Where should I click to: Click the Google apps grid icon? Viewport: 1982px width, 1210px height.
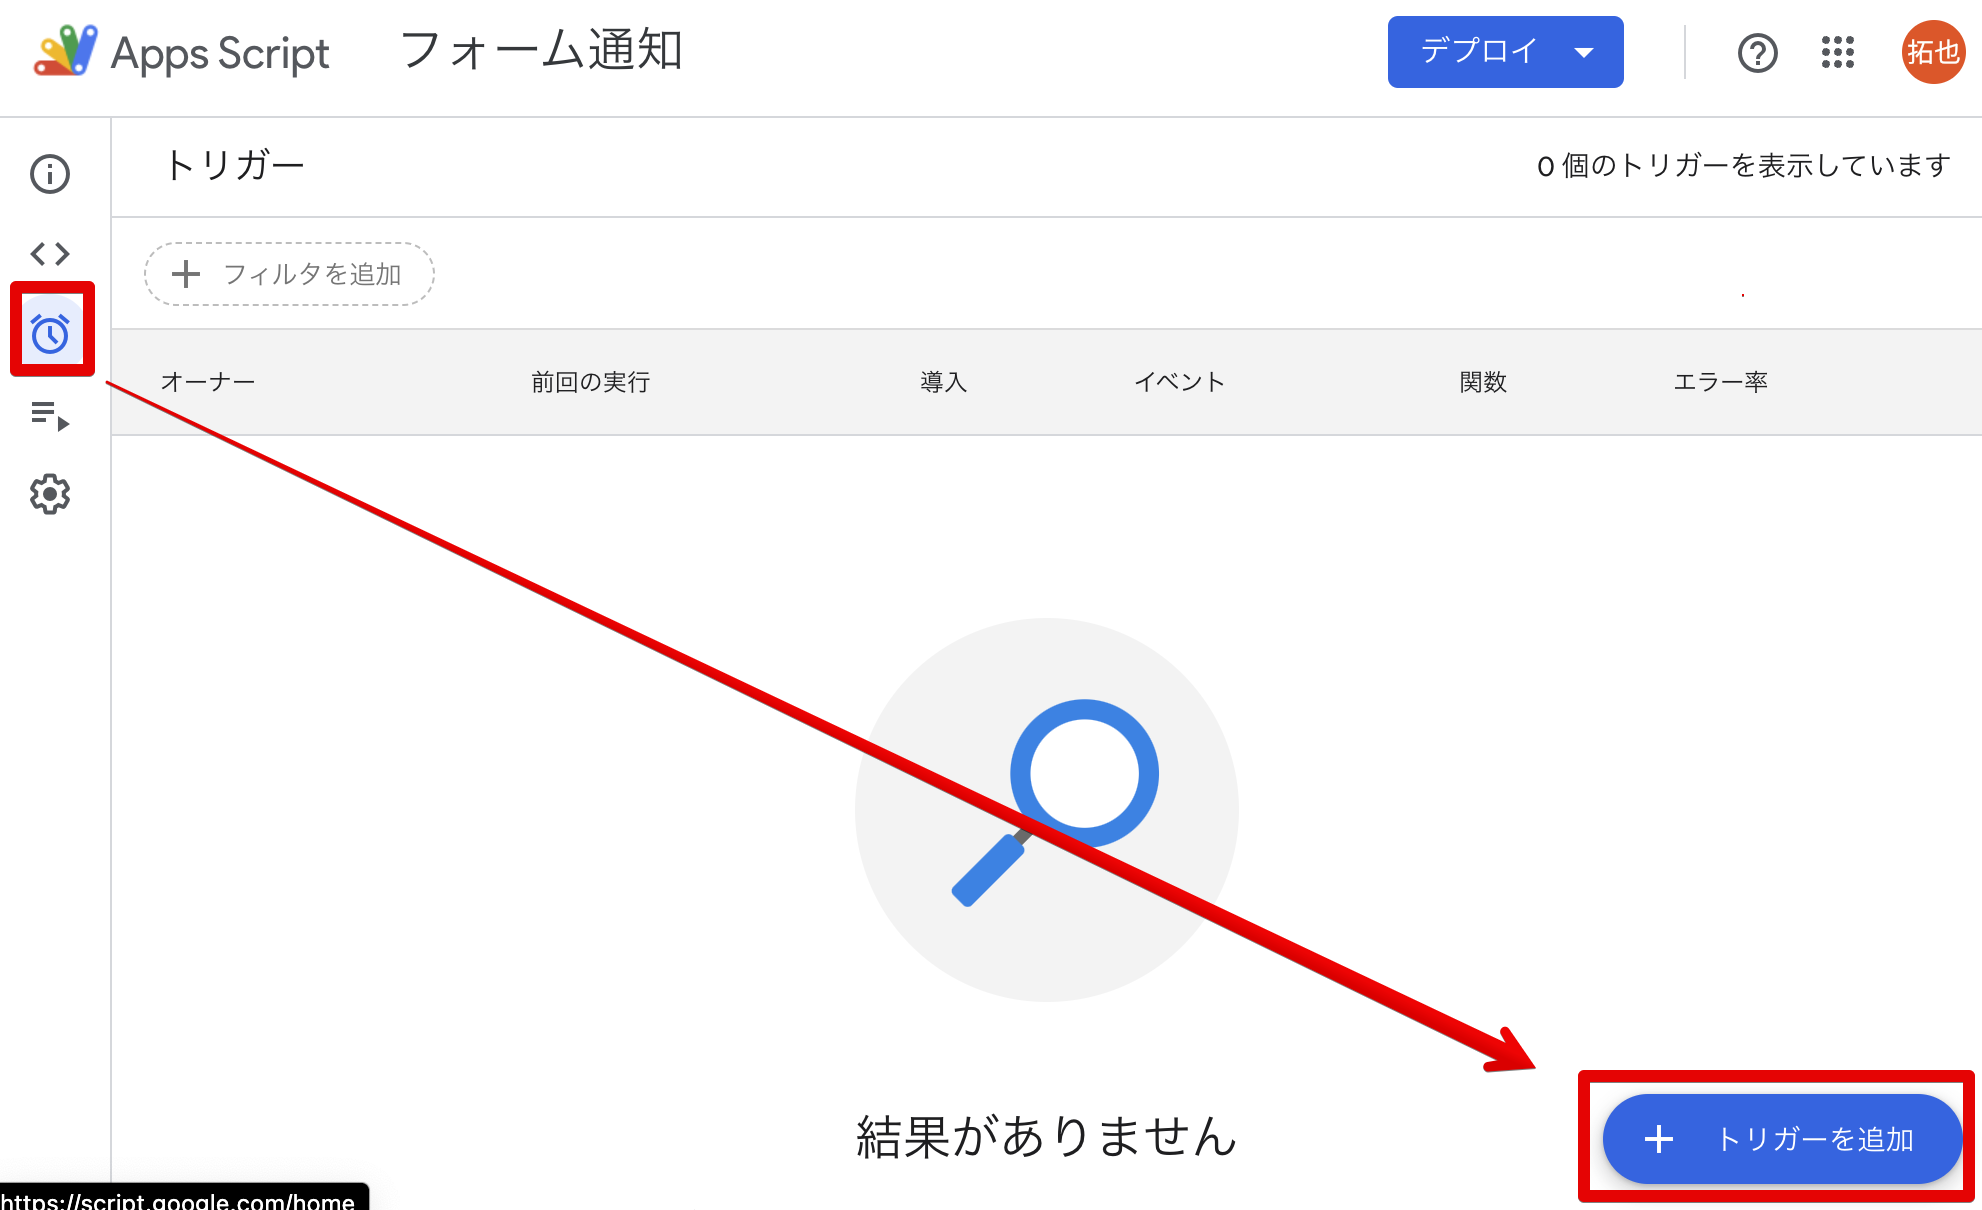click(x=1839, y=52)
